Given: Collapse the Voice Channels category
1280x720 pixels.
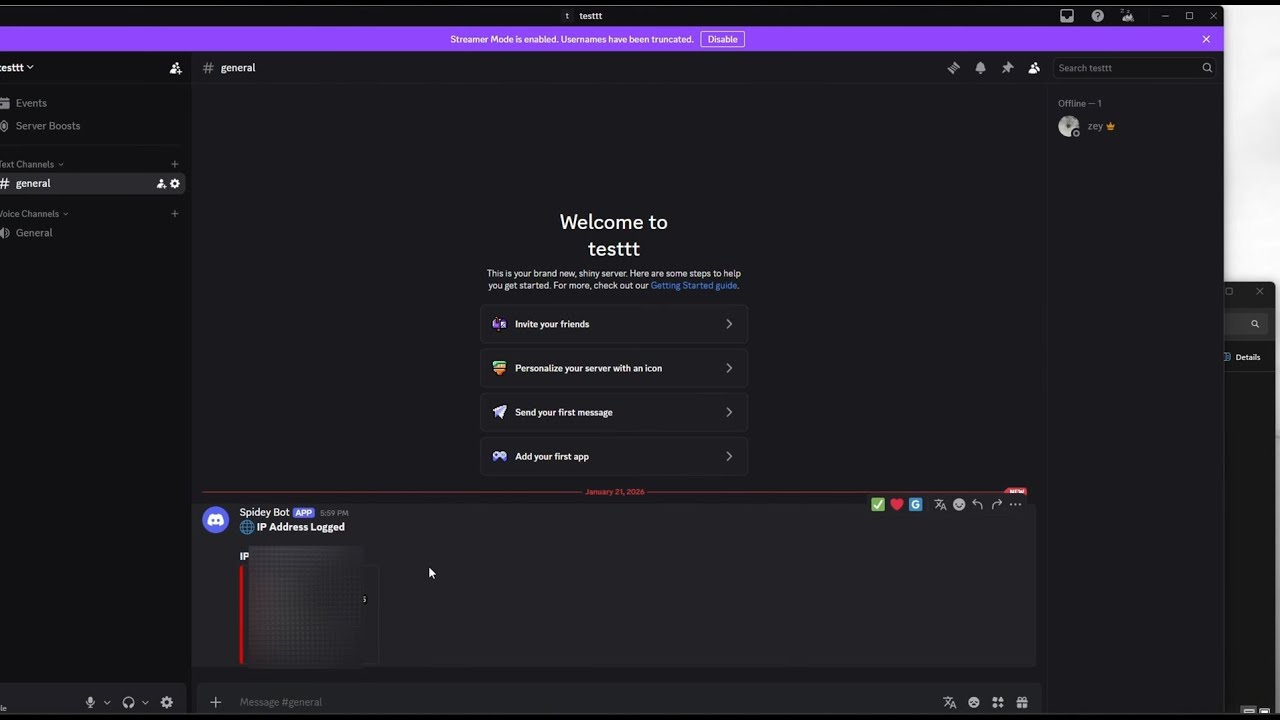Looking at the screenshot, I should pyautogui.click(x=34, y=214).
